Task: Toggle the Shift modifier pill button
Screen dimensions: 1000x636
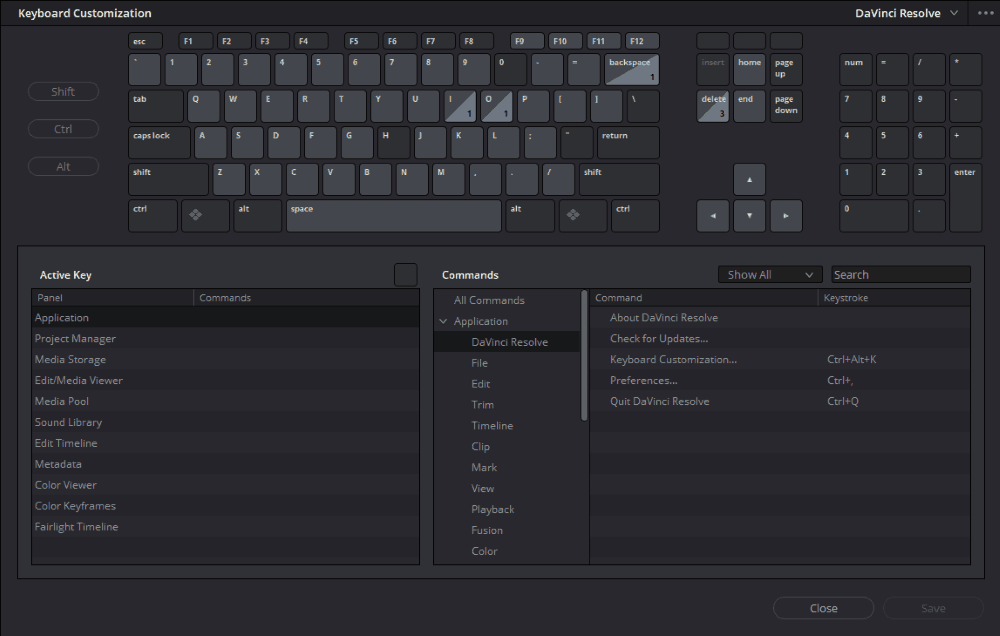Action: [x=63, y=92]
